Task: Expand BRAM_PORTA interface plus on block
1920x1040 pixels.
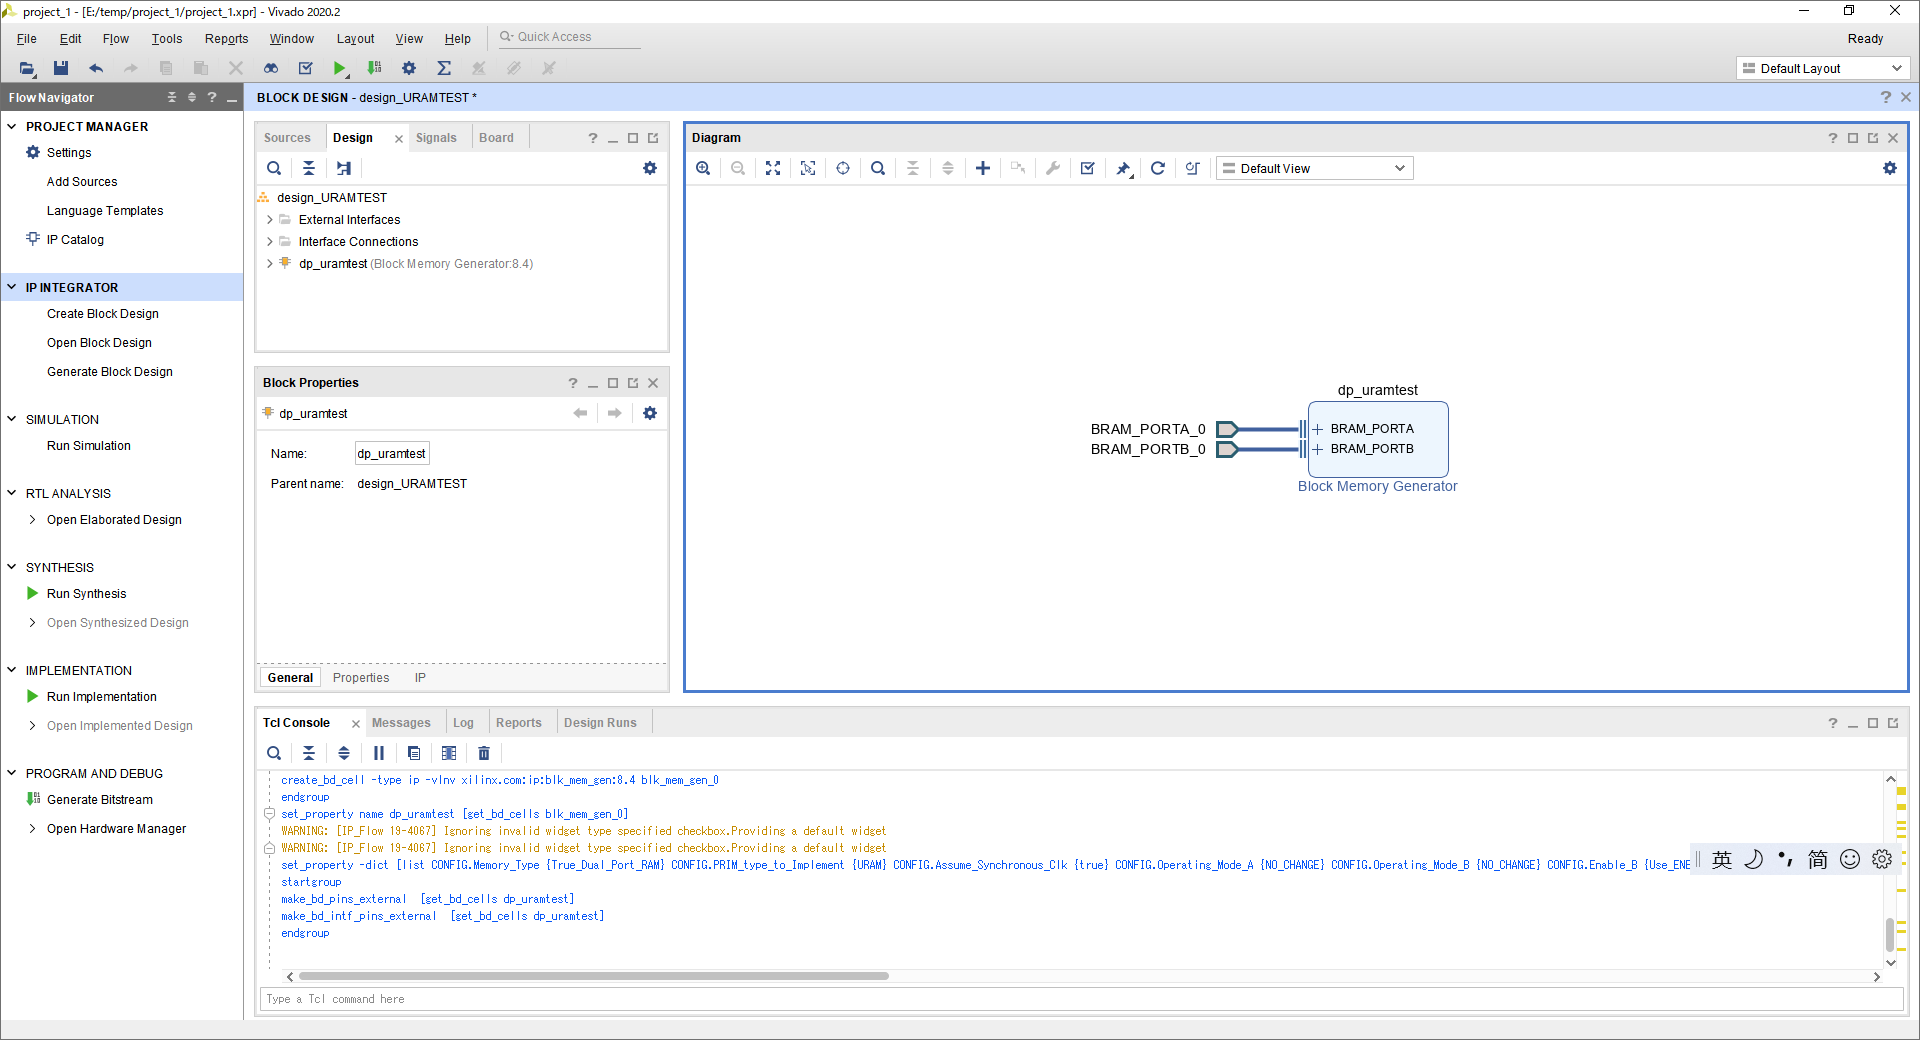Action: pyautogui.click(x=1318, y=429)
